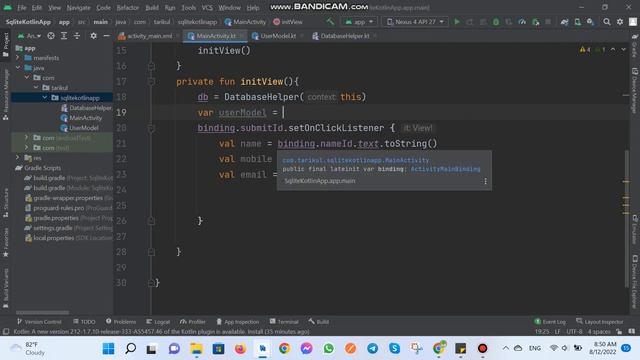This screenshot has height=360, width=640.
Task: Hide the Project panel with minus icon
Action: pos(106,36)
